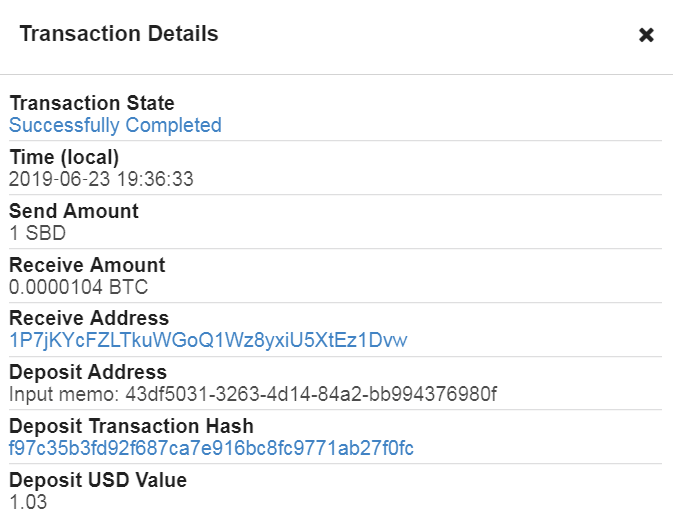This screenshot has height=514, width=673.
Task: Click the Successfully Completed status text
Action: pyautogui.click(x=115, y=125)
